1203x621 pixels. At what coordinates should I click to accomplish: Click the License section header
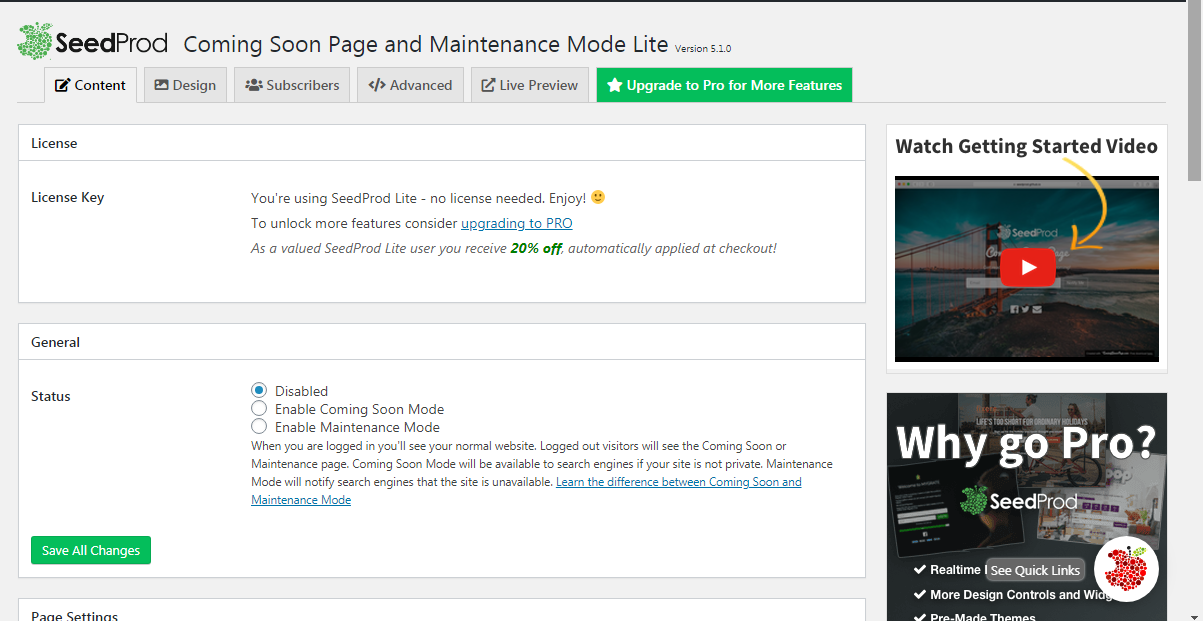[x=442, y=143]
